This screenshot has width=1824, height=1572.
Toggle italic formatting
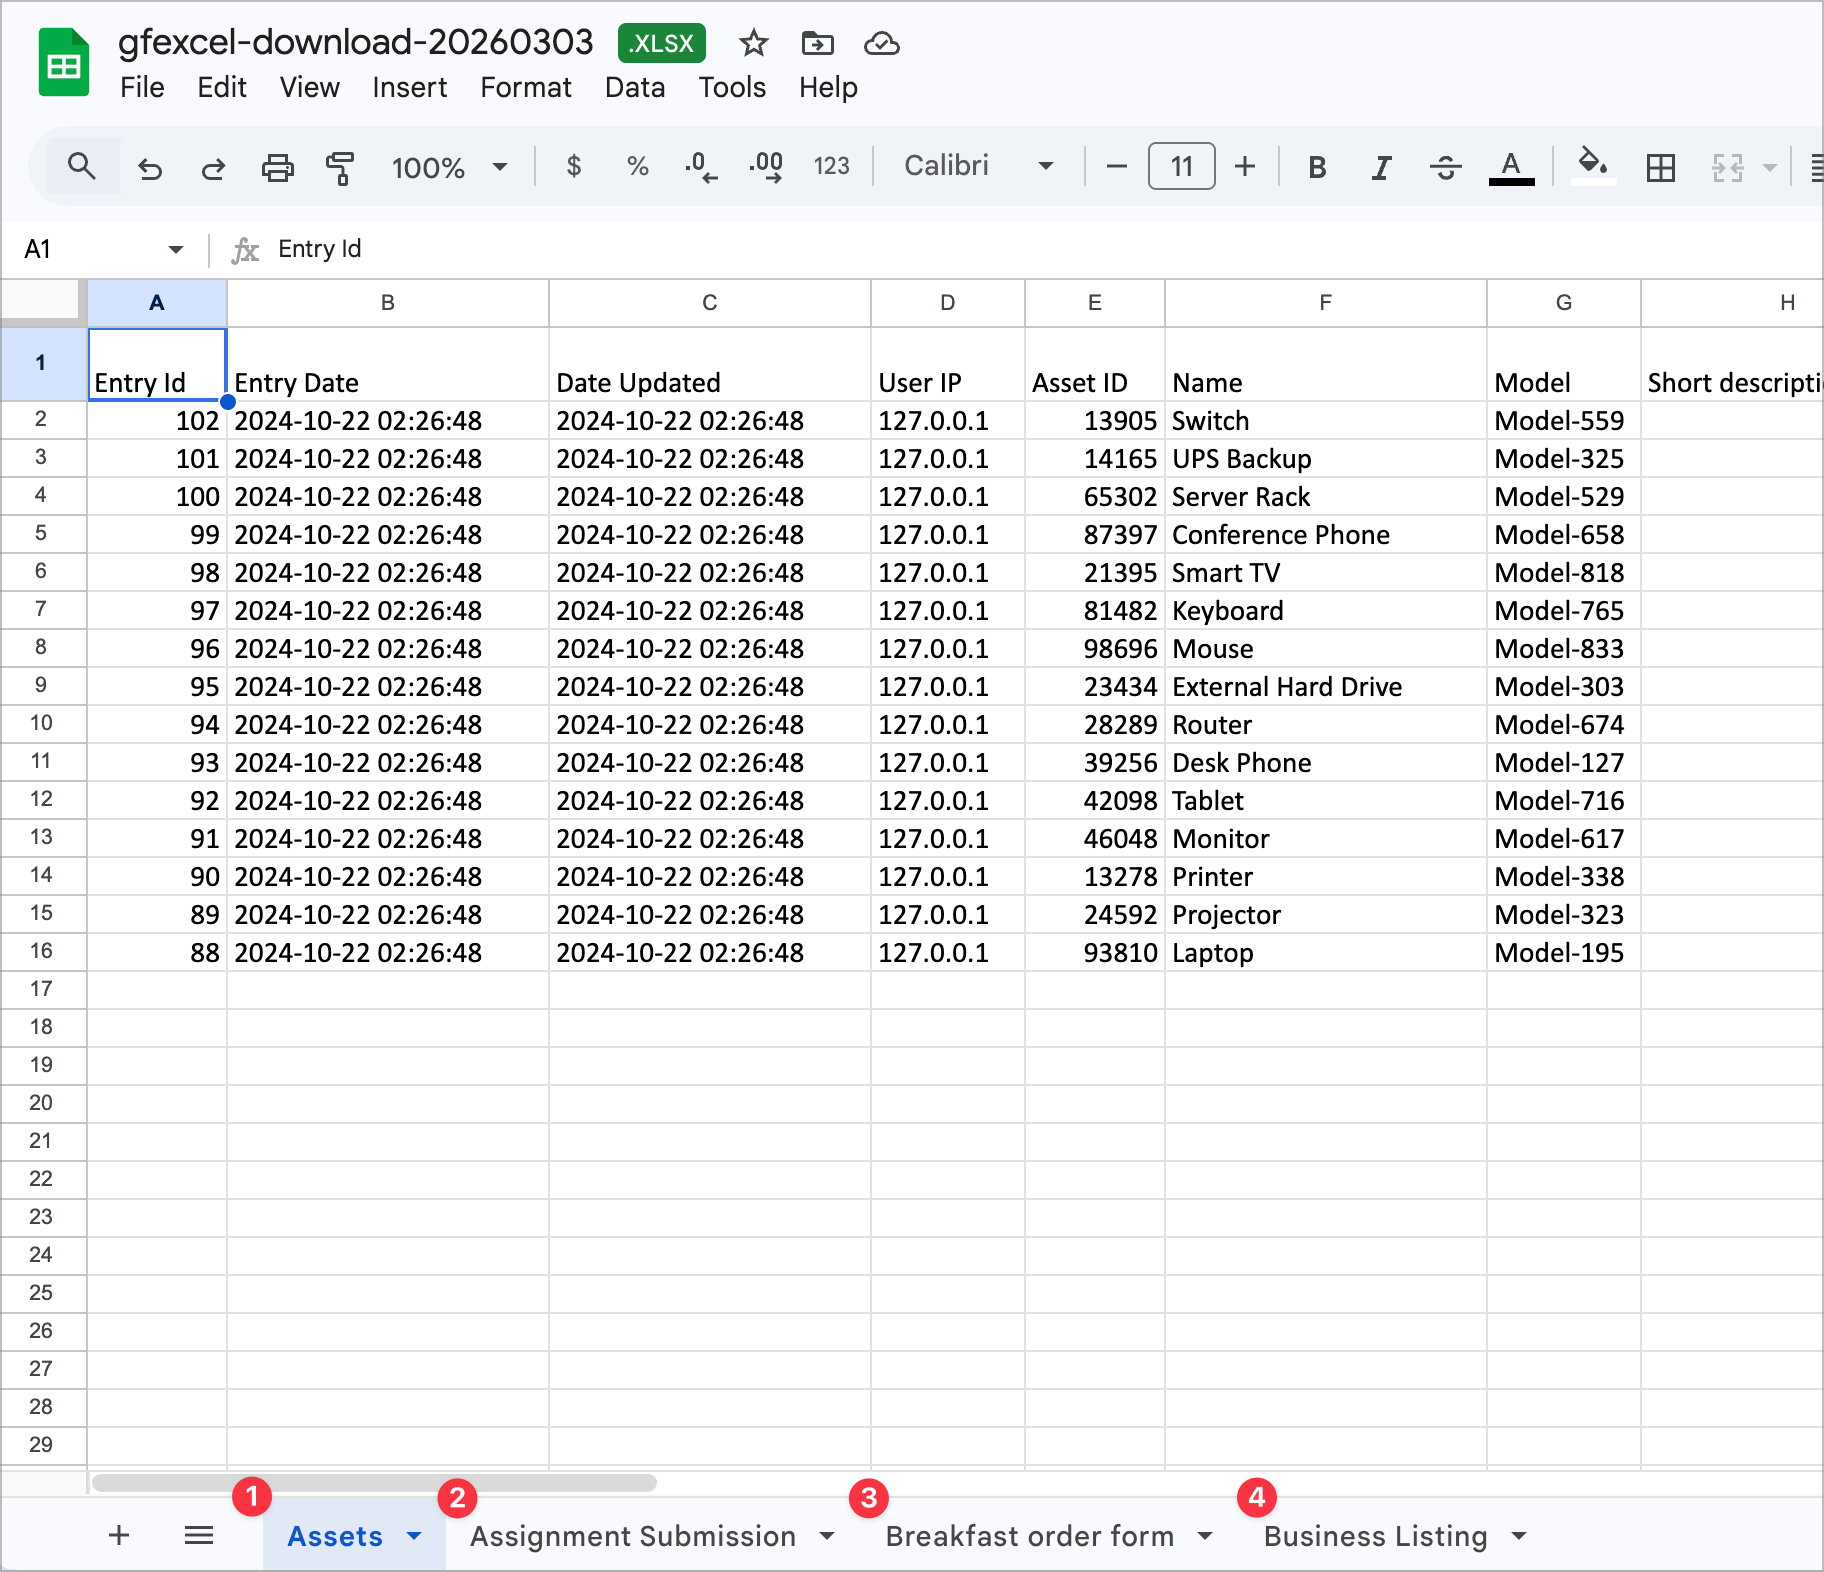point(1380,167)
